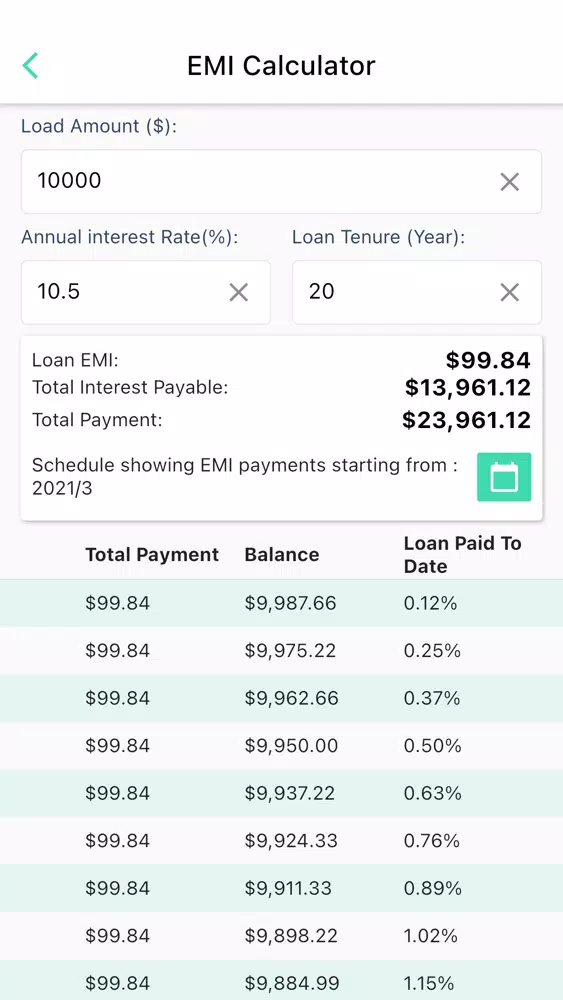563x1000 pixels.
Task: Clear the Load Amount field
Action: pyautogui.click(x=509, y=182)
